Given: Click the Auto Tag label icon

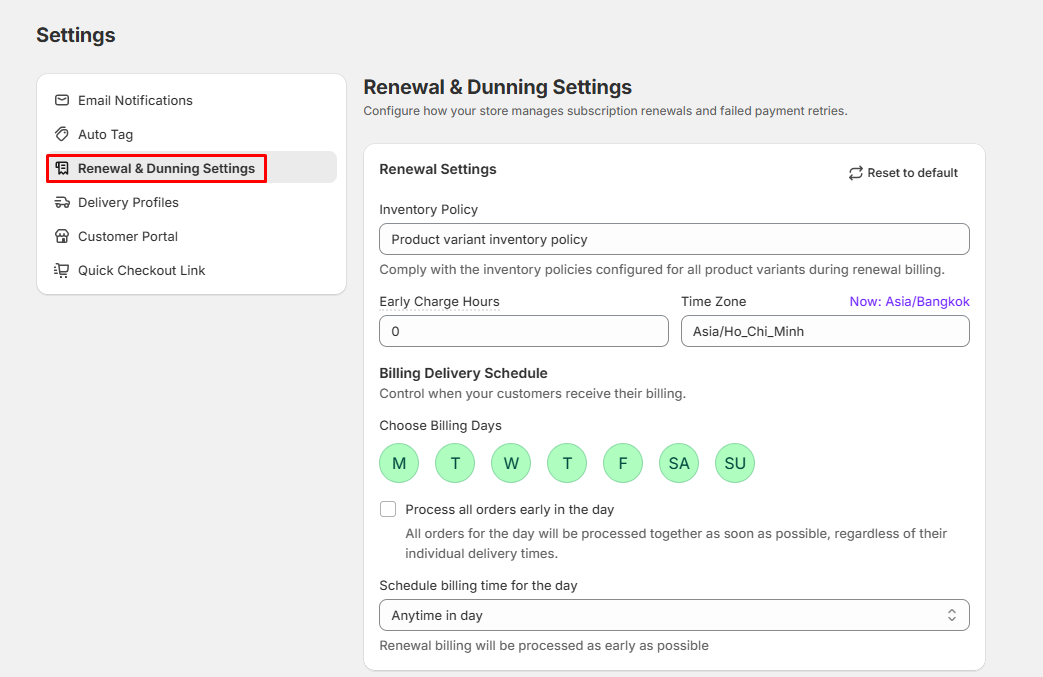Looking at the screenshot, I should tap(62, 134).
